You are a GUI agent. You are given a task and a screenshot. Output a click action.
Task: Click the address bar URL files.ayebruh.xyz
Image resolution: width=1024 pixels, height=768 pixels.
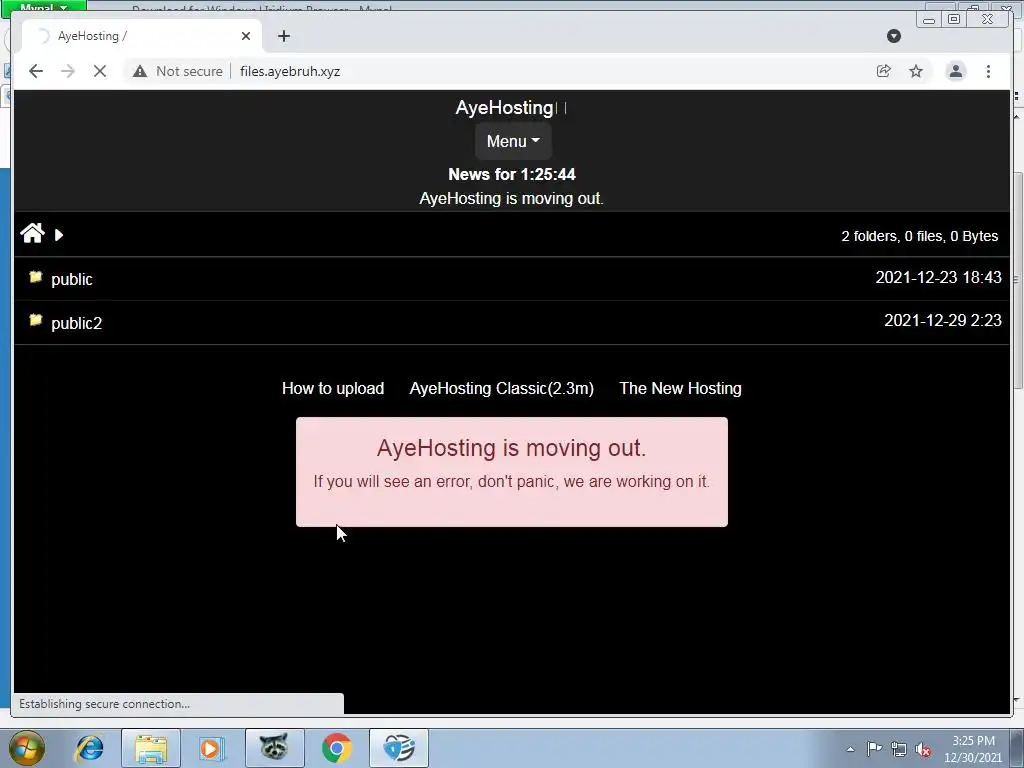point(290,71)
